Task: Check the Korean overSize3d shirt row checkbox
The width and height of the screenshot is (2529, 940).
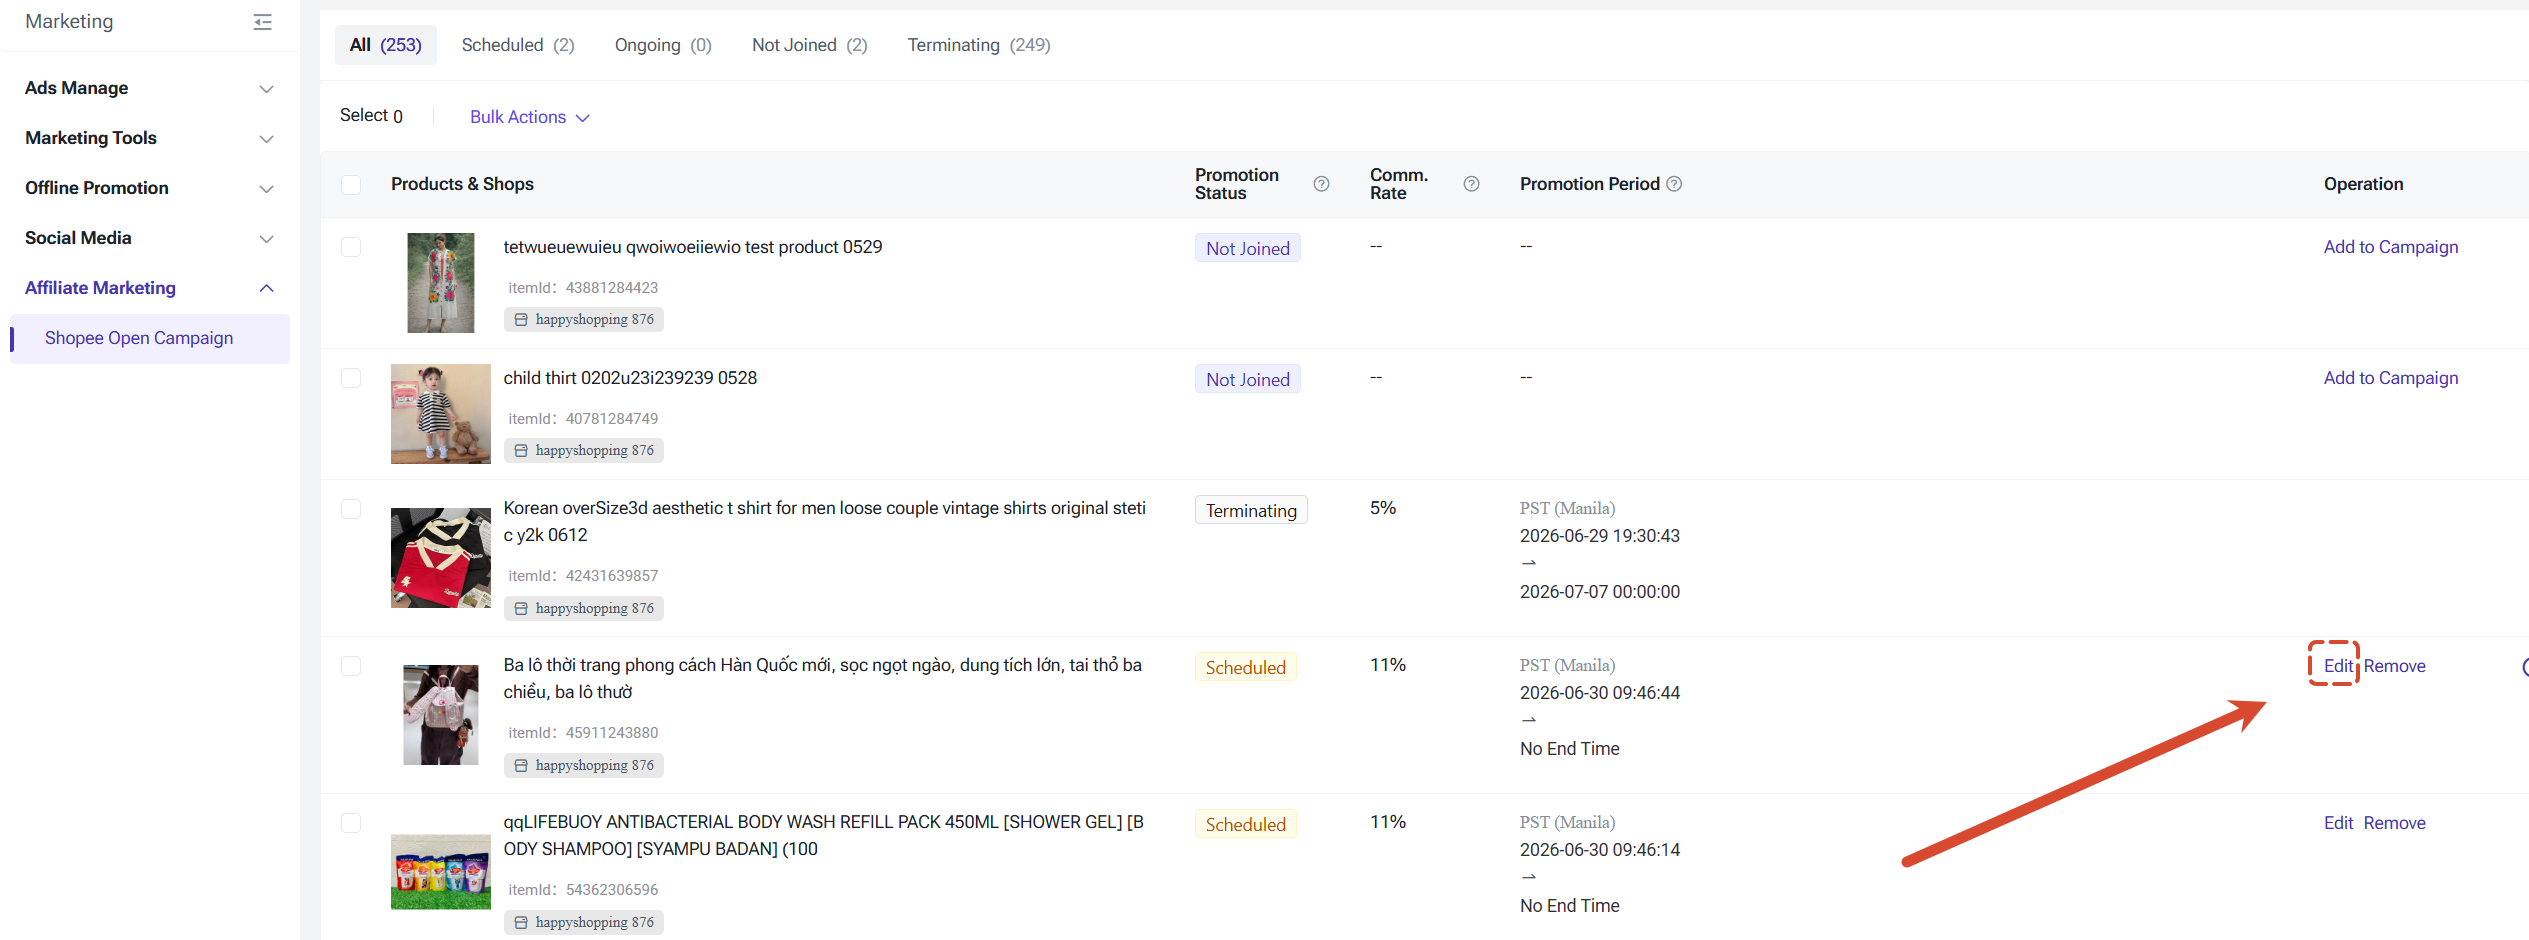Action: [x=351, y=509]
